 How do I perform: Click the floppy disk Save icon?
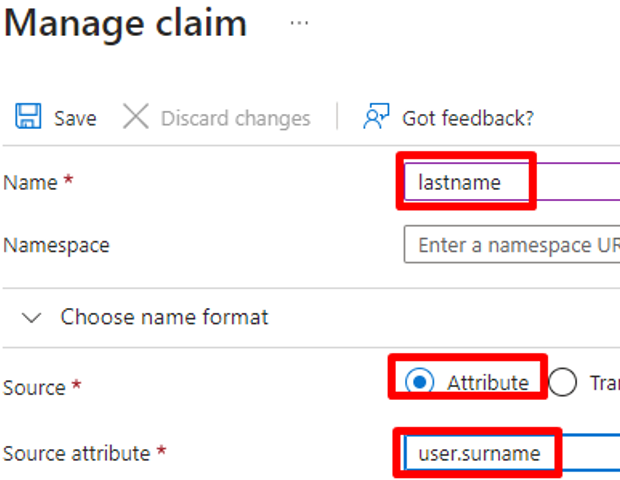point(28,117)
